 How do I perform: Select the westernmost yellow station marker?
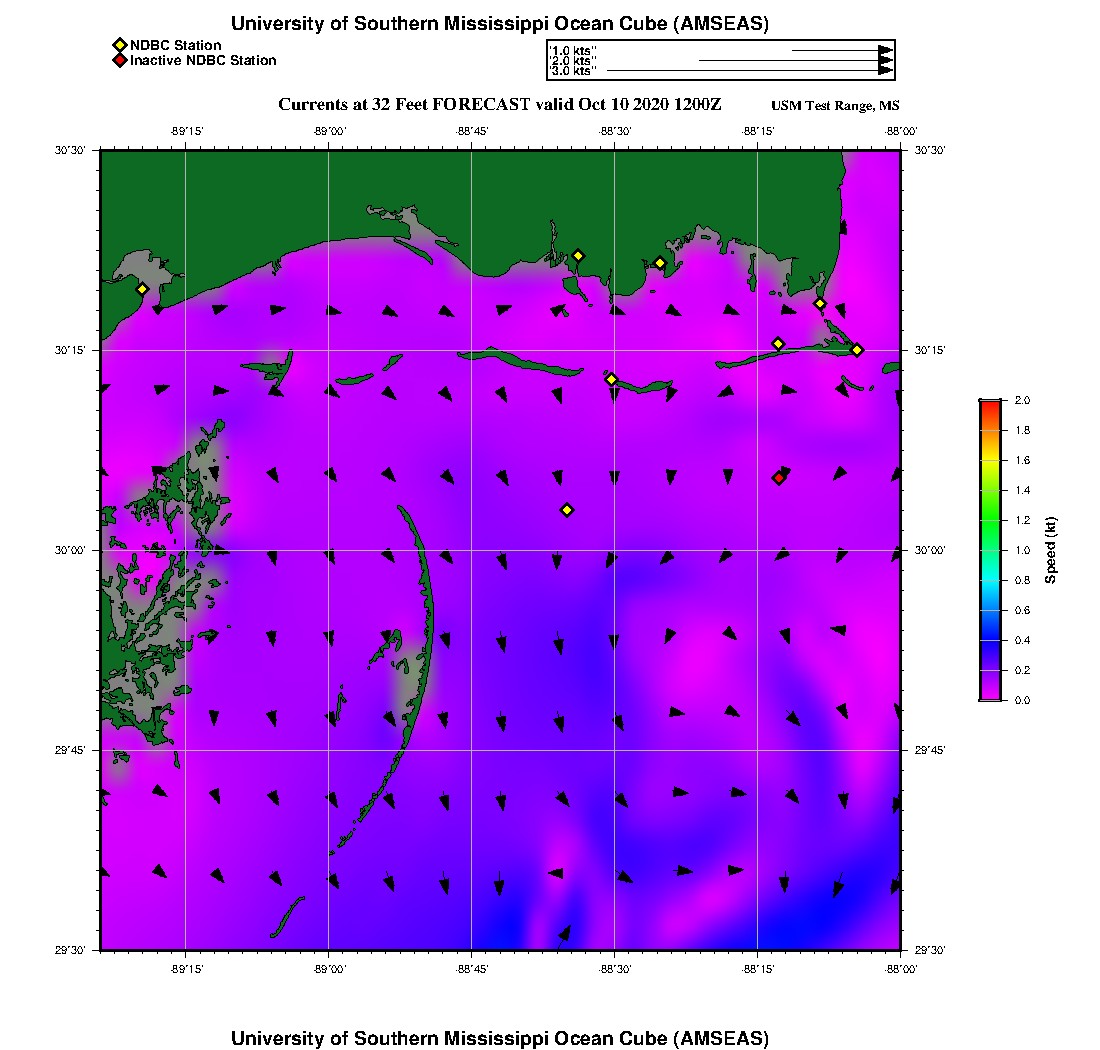click(x=142, y=289)
